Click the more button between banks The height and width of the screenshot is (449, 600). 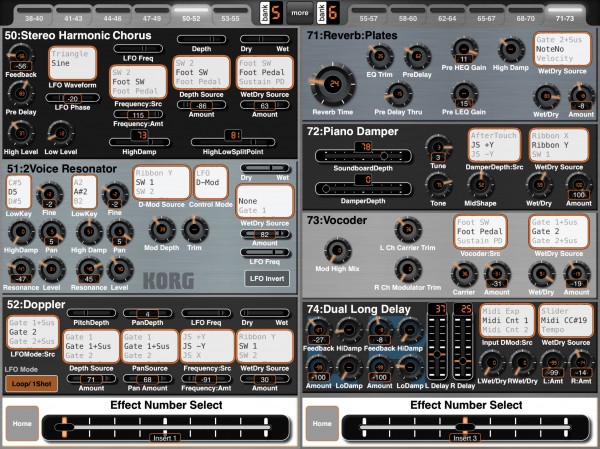point(300,13)
